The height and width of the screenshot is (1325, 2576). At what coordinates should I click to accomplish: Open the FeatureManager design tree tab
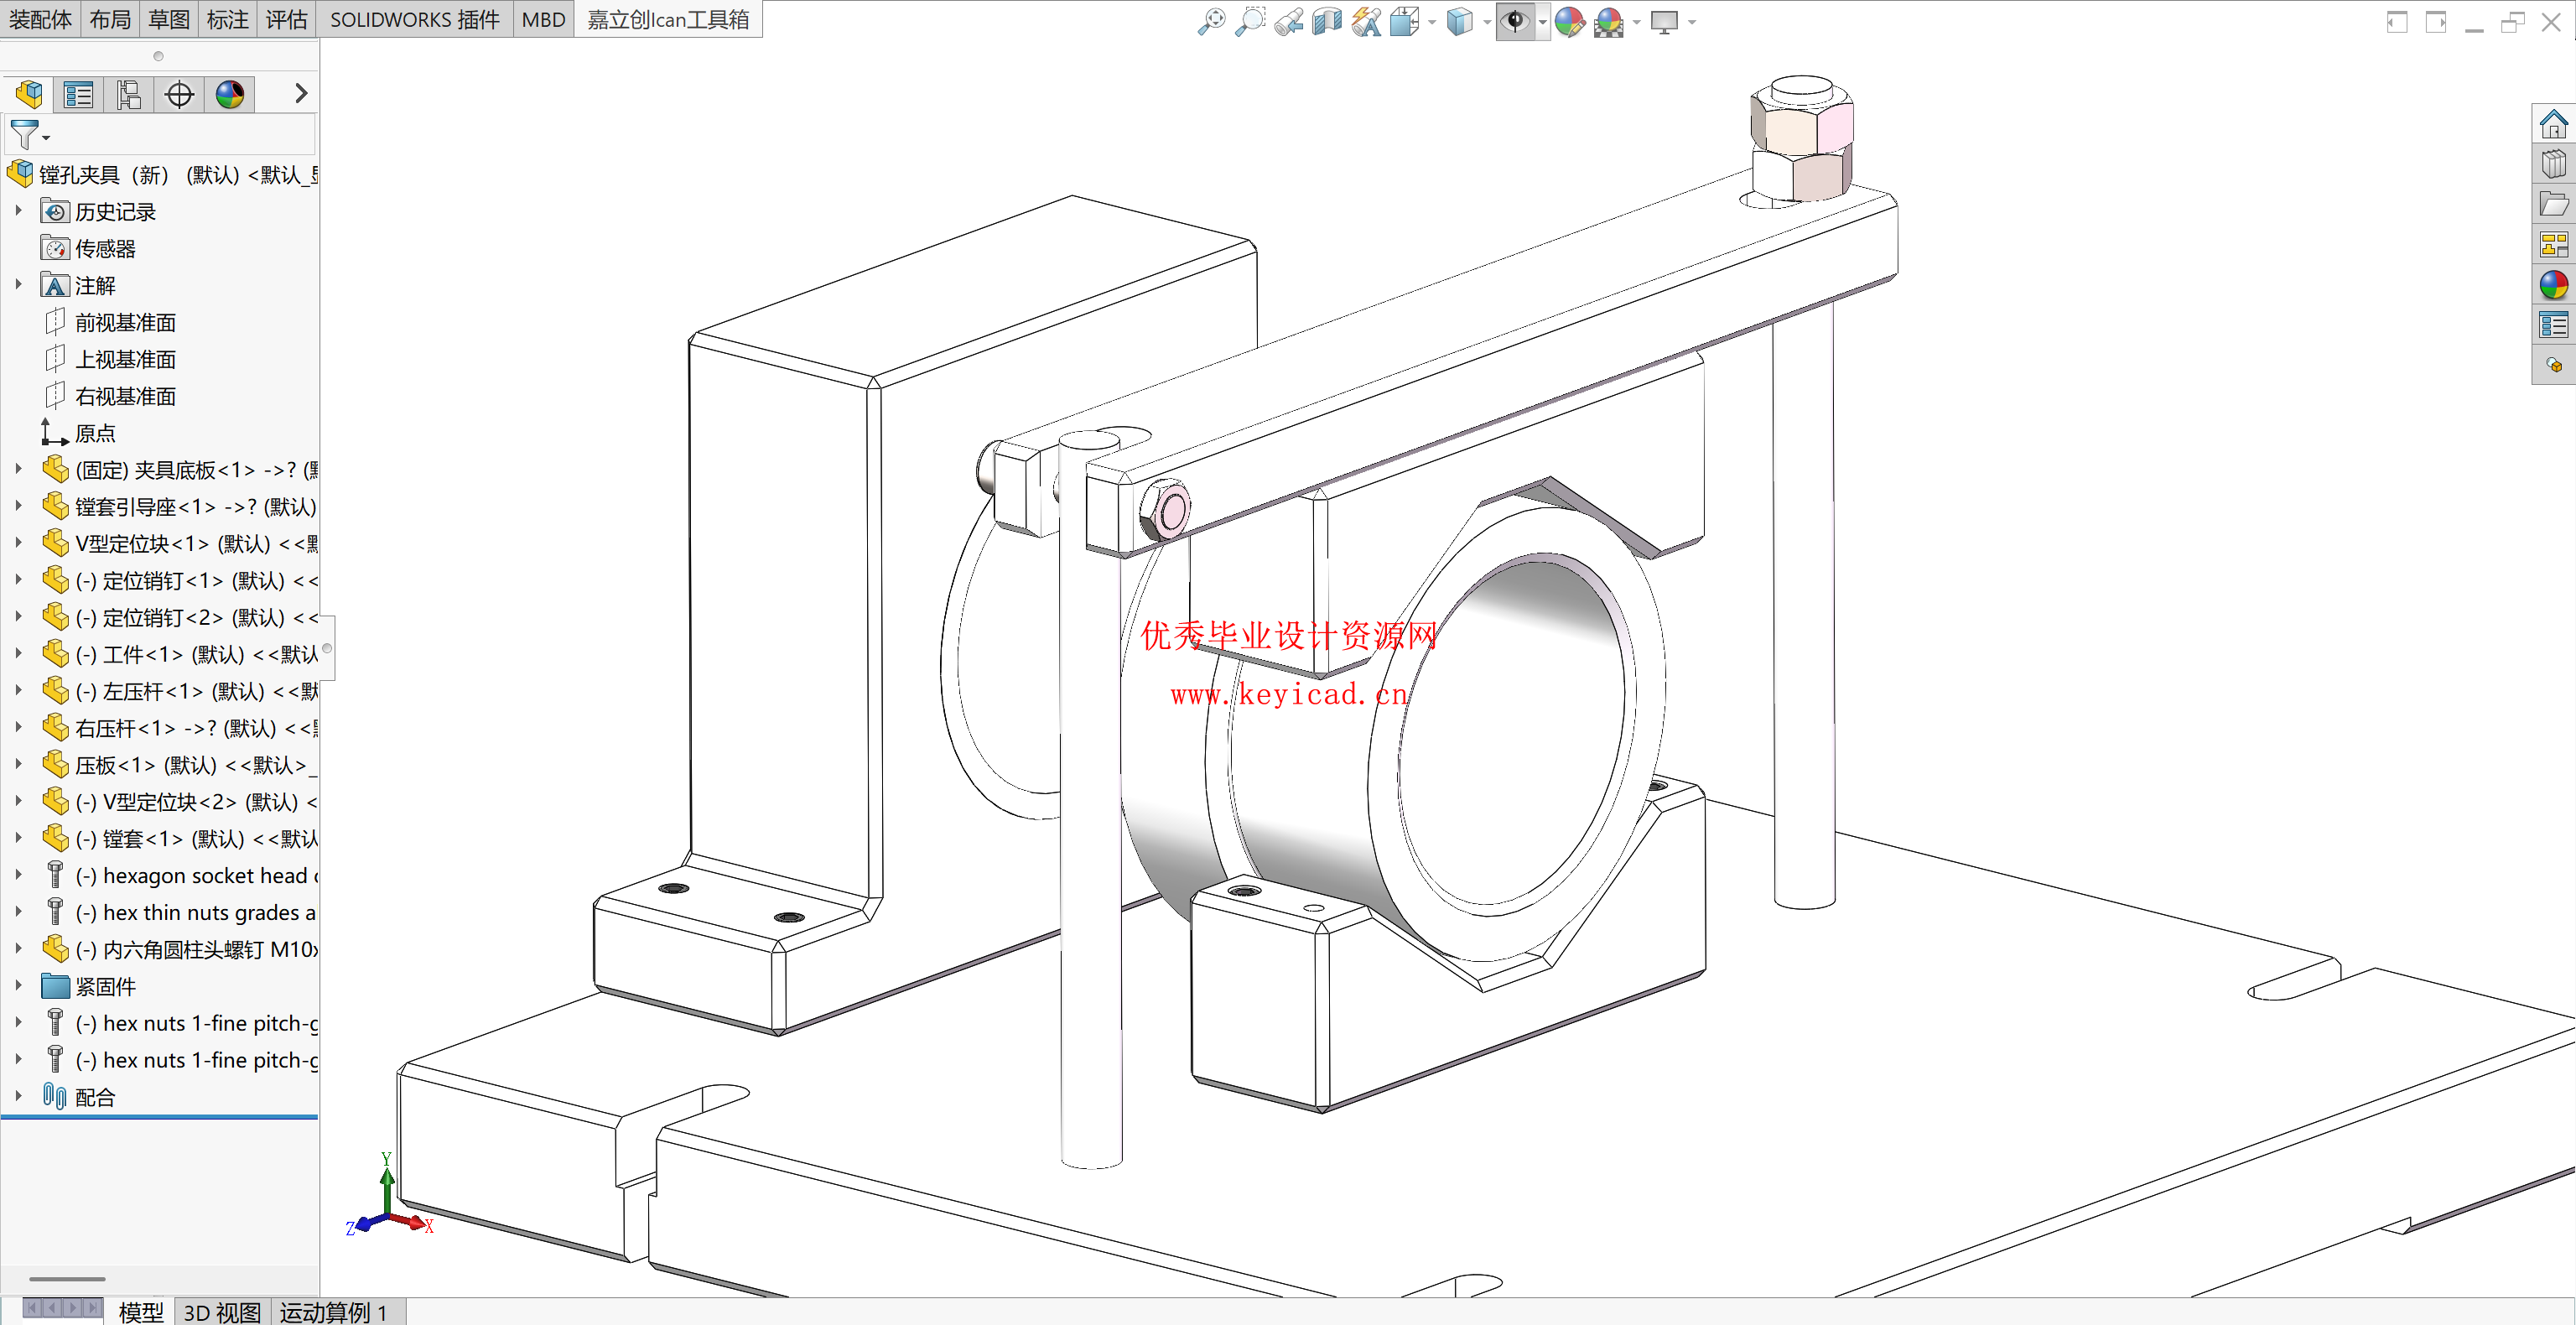[29, 95]
